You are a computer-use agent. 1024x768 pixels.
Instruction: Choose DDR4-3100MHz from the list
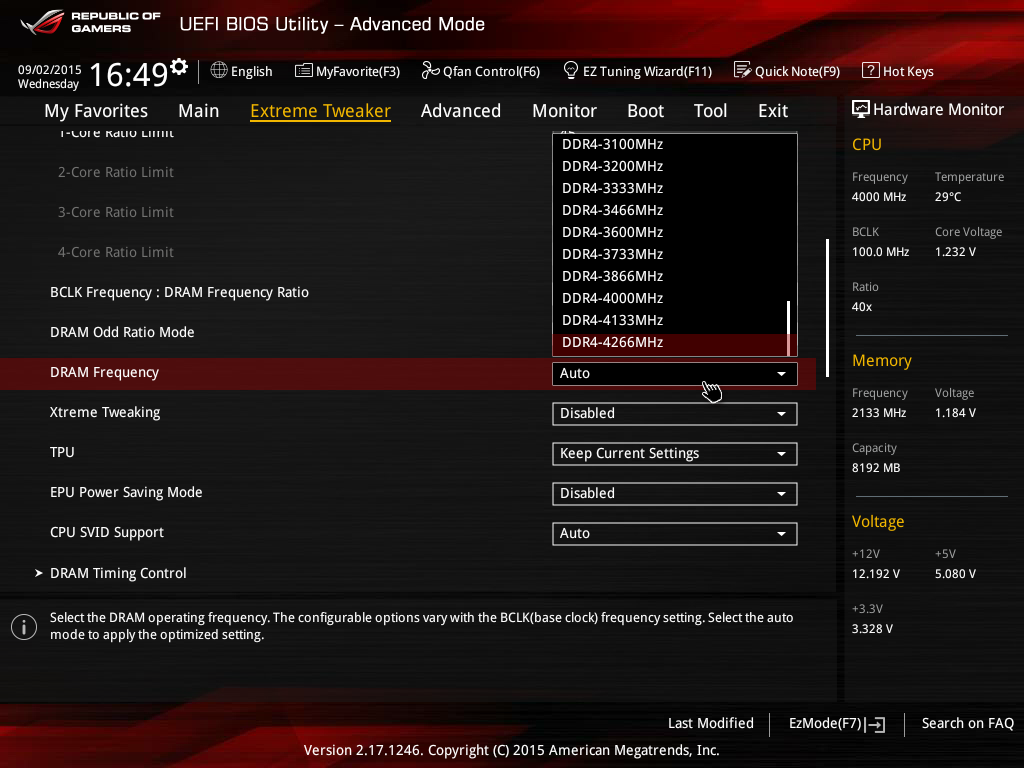coord(670,144)
